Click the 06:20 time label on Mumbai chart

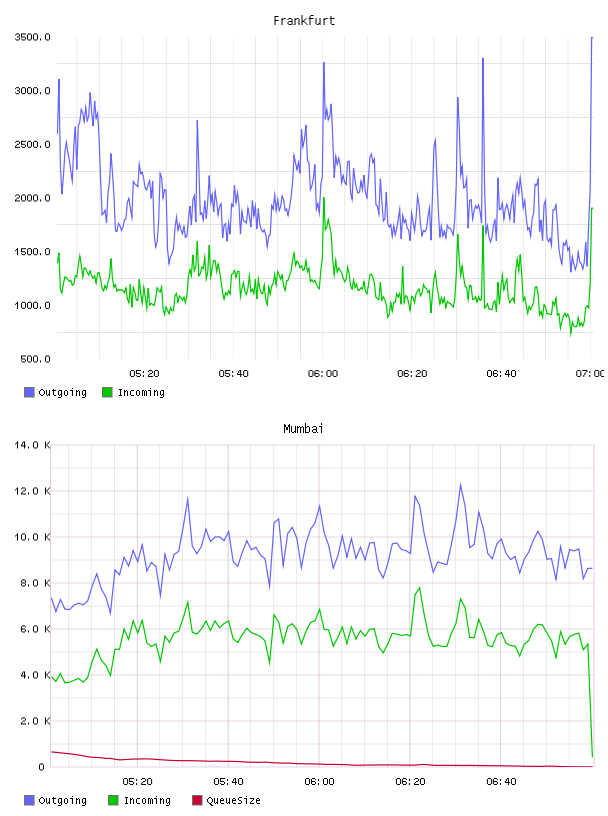point(410,782)
